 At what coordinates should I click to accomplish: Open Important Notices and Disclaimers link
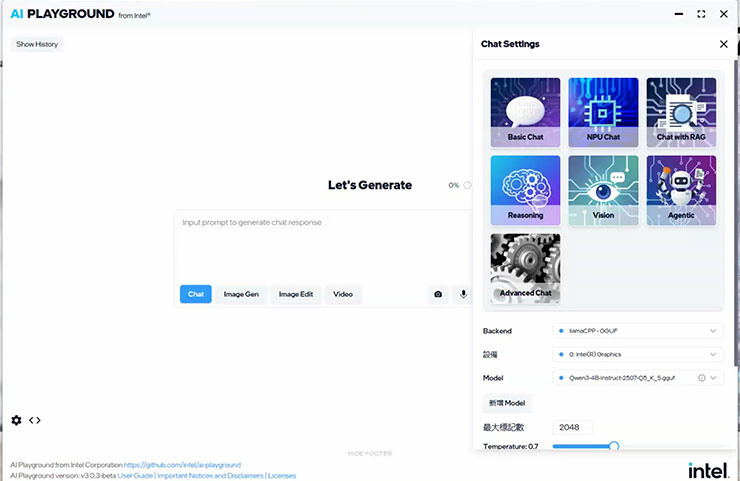coord(210,475)
